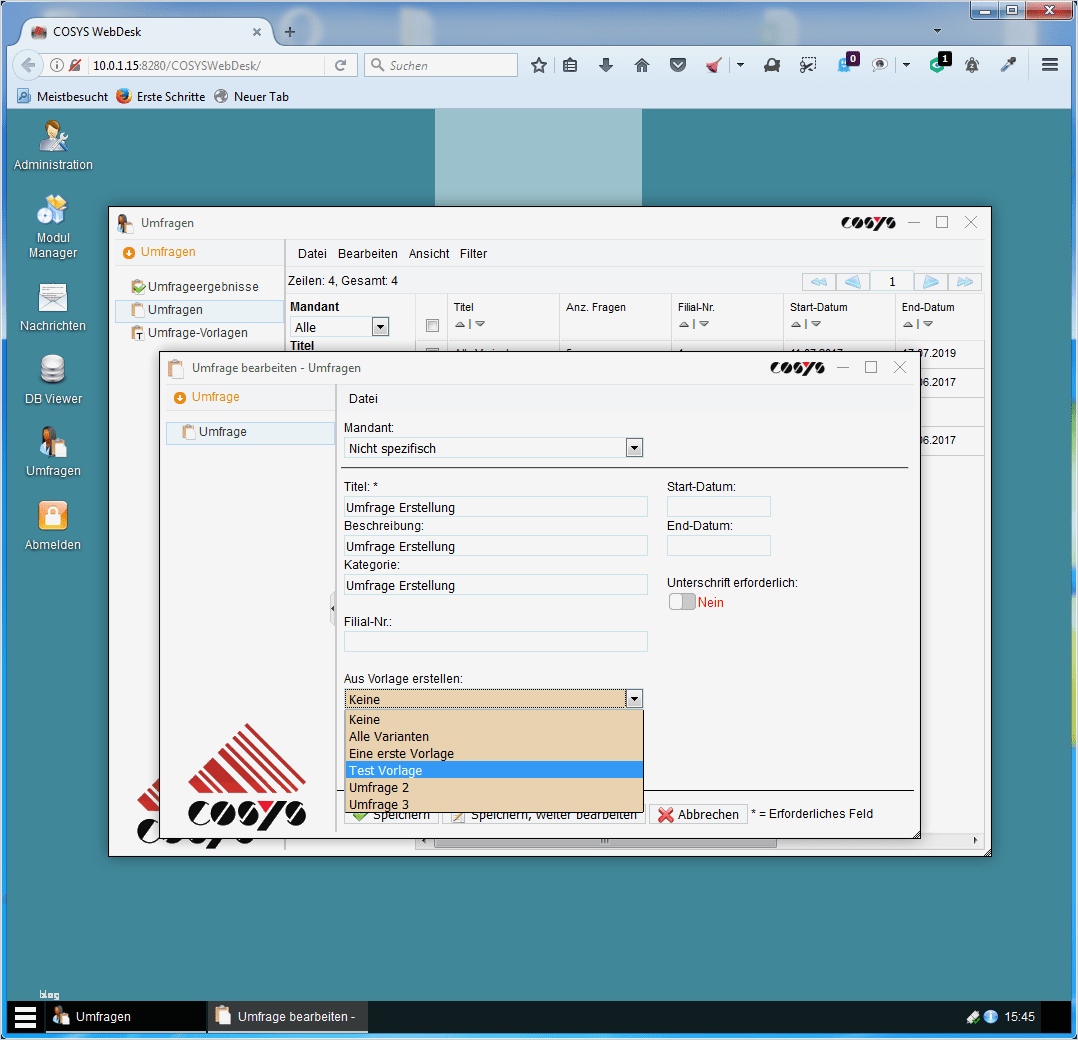Sort Filial-Nr. column ascending

[x=684, y=324]
